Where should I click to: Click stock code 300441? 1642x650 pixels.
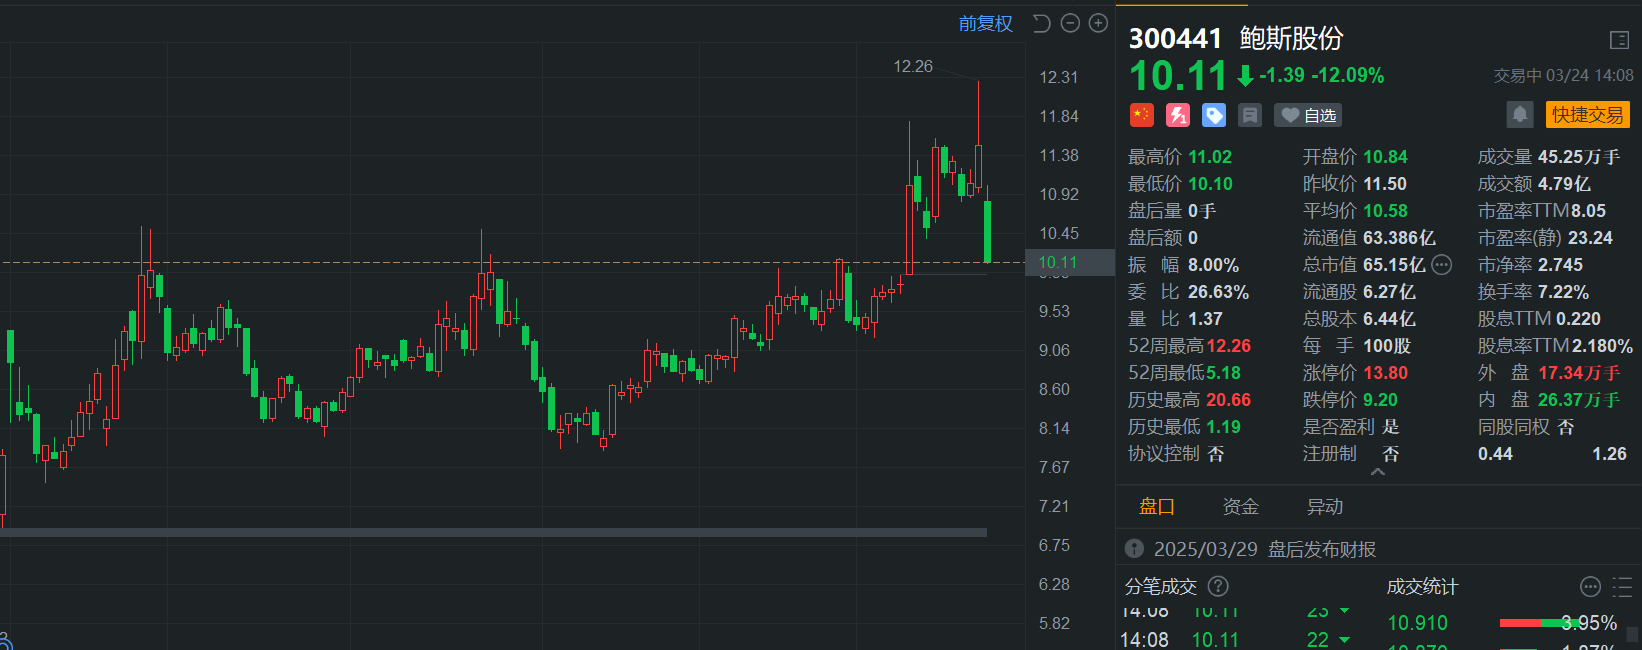(1175, 39)
